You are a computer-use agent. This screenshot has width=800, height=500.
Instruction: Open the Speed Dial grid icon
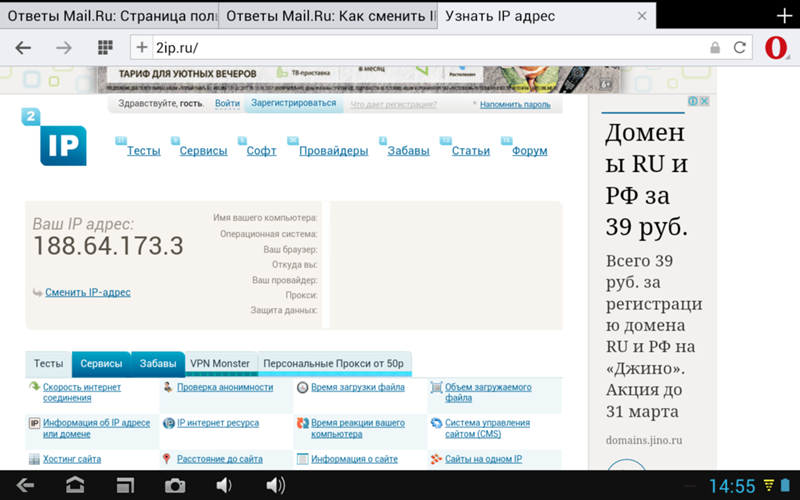pyautogui.click(x=105, y=47)
